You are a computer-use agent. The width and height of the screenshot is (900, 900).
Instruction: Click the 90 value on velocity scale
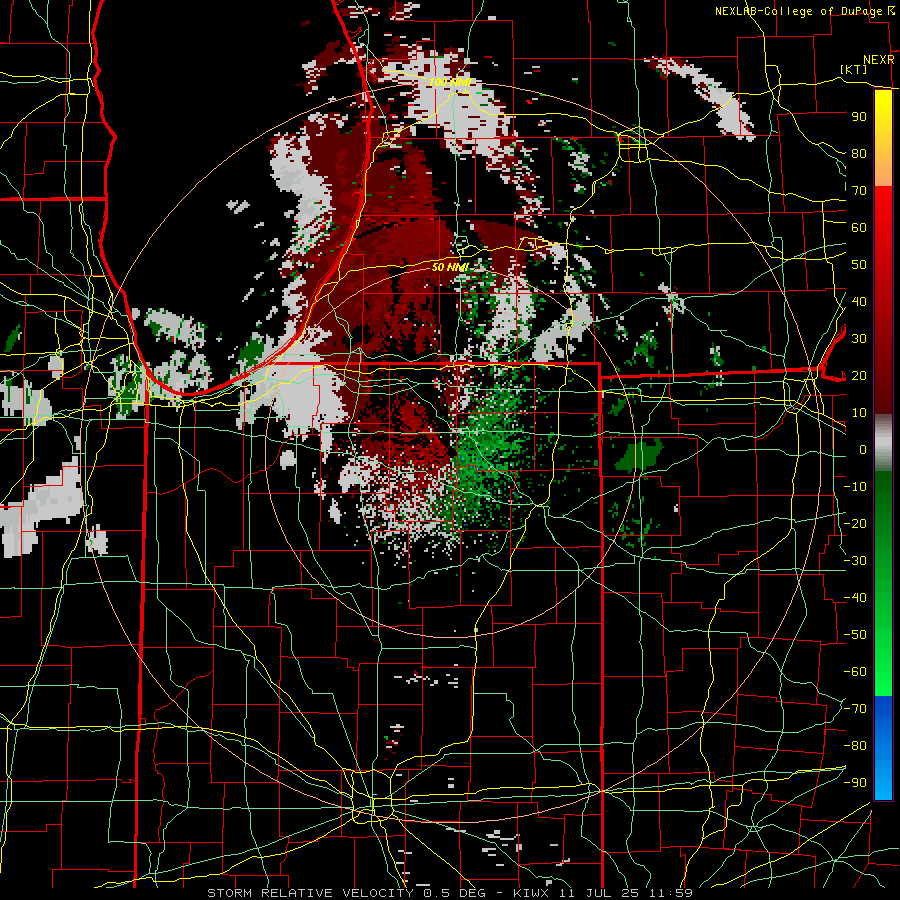click(859, 117)
